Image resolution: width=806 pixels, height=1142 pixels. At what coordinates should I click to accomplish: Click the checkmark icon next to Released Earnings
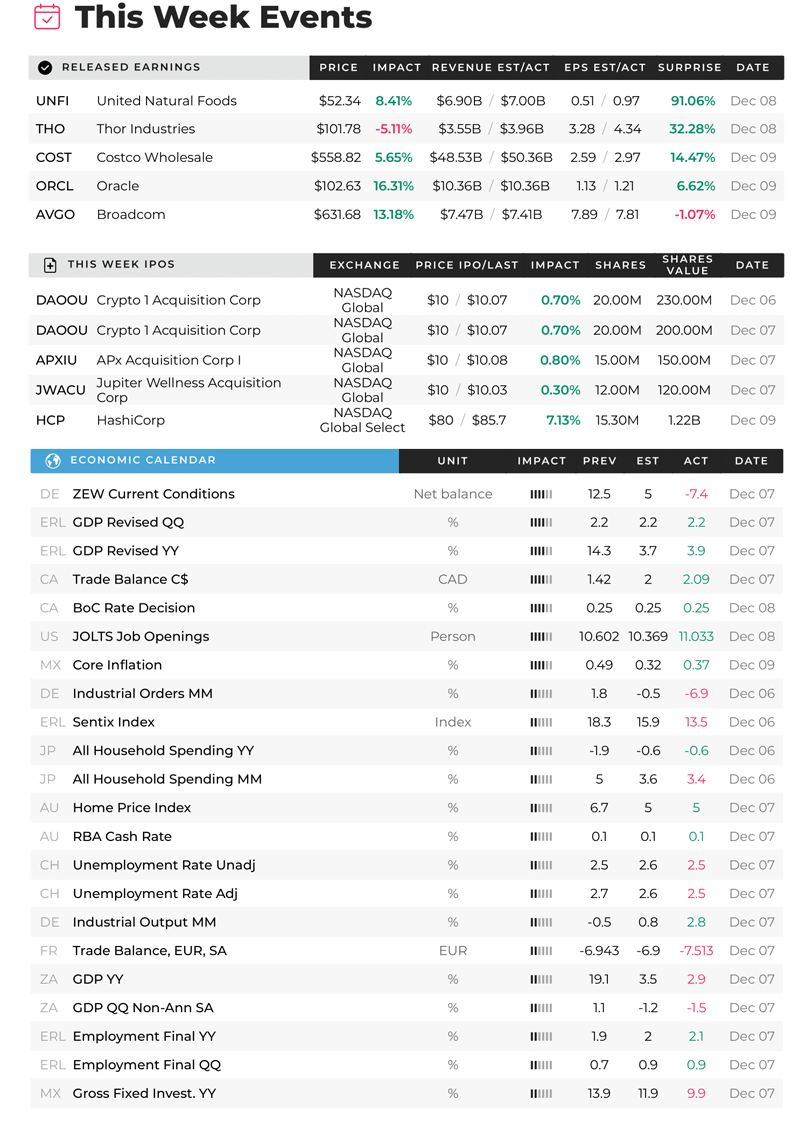(x=45, y=68)
